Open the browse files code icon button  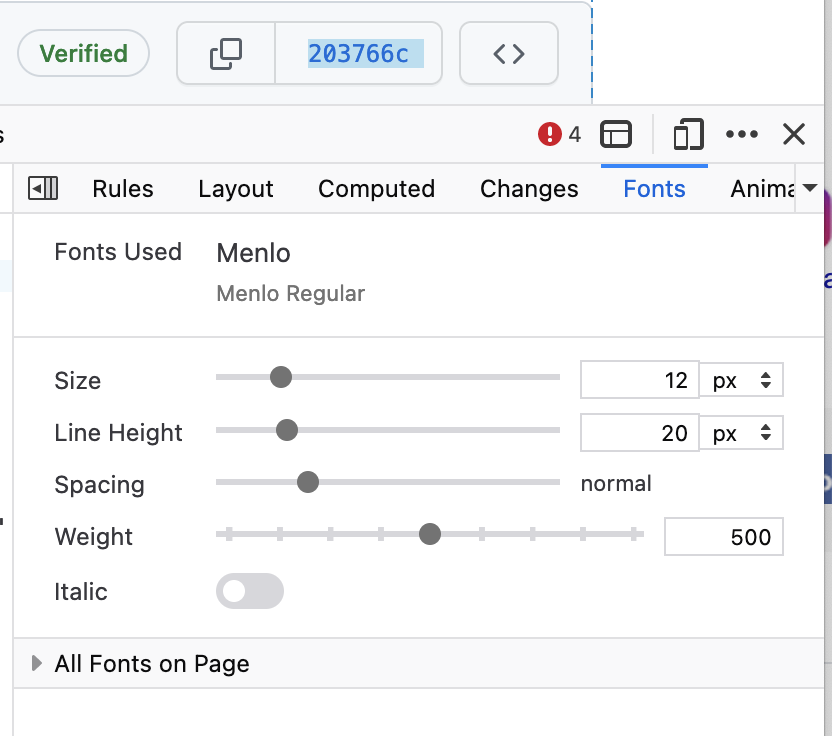(509, 54)
